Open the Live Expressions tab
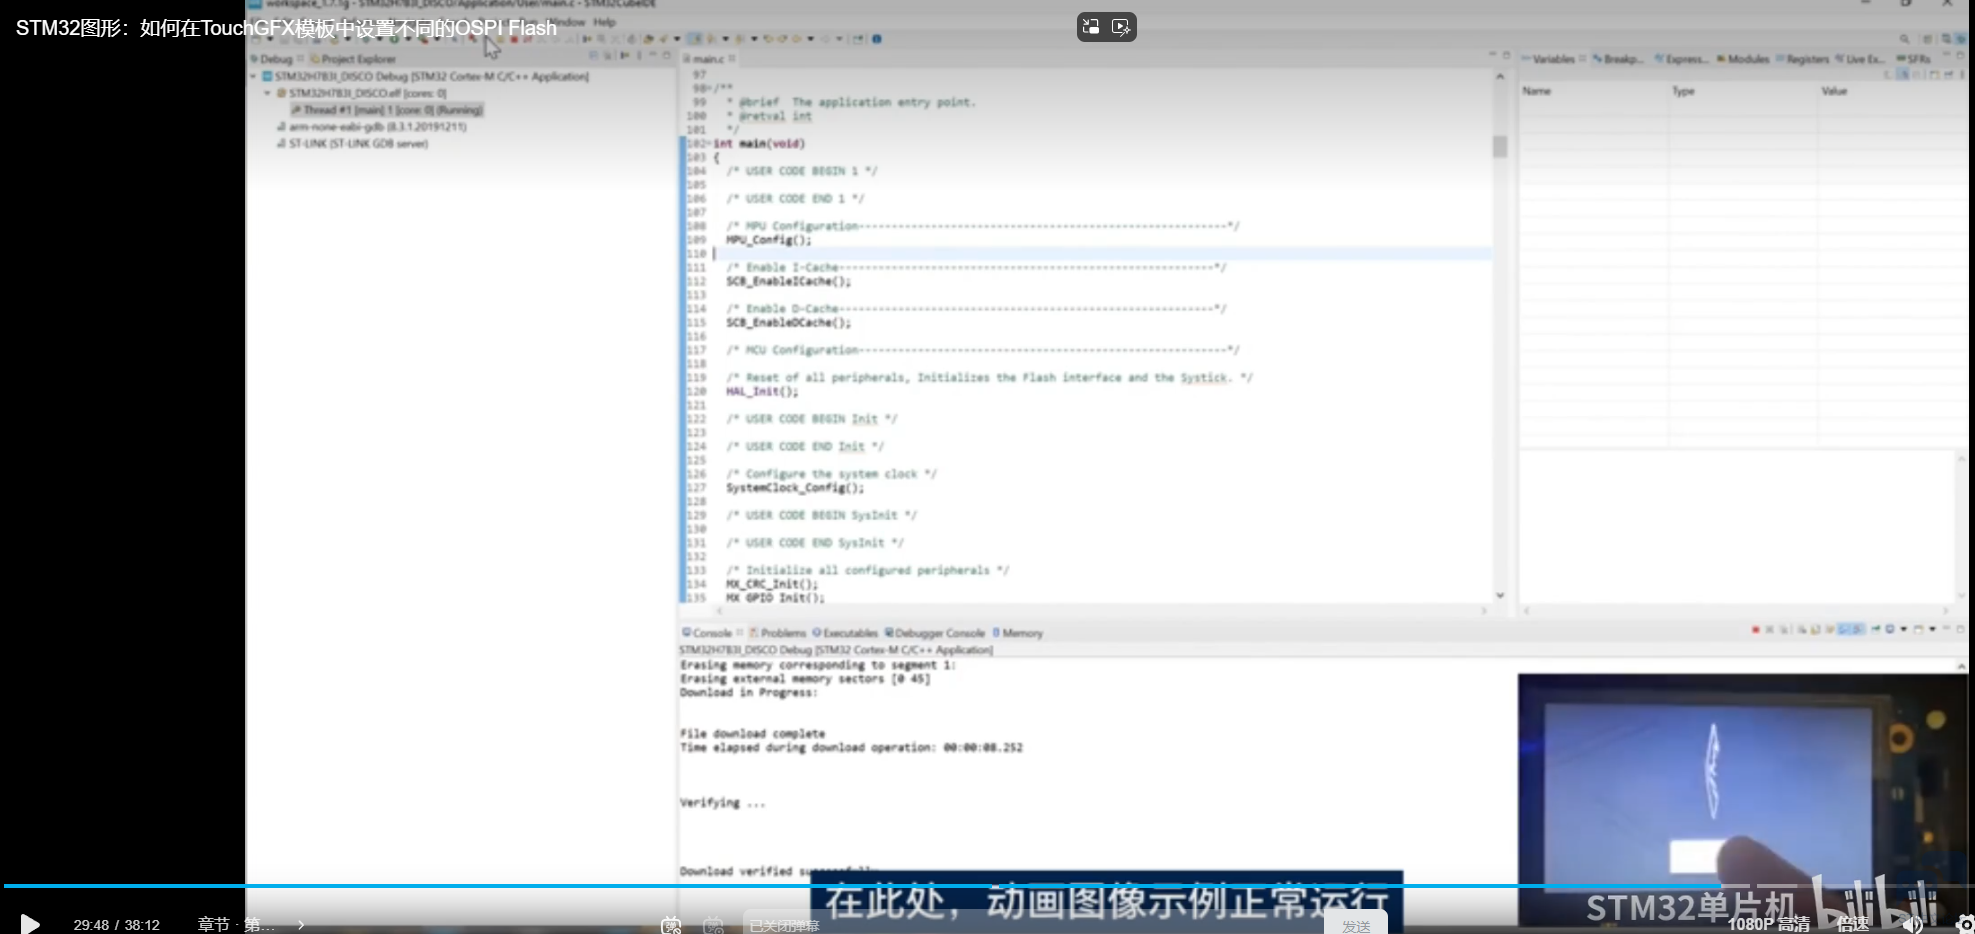The height and width of the screenshot is (934, 1975). point(1860,59)
